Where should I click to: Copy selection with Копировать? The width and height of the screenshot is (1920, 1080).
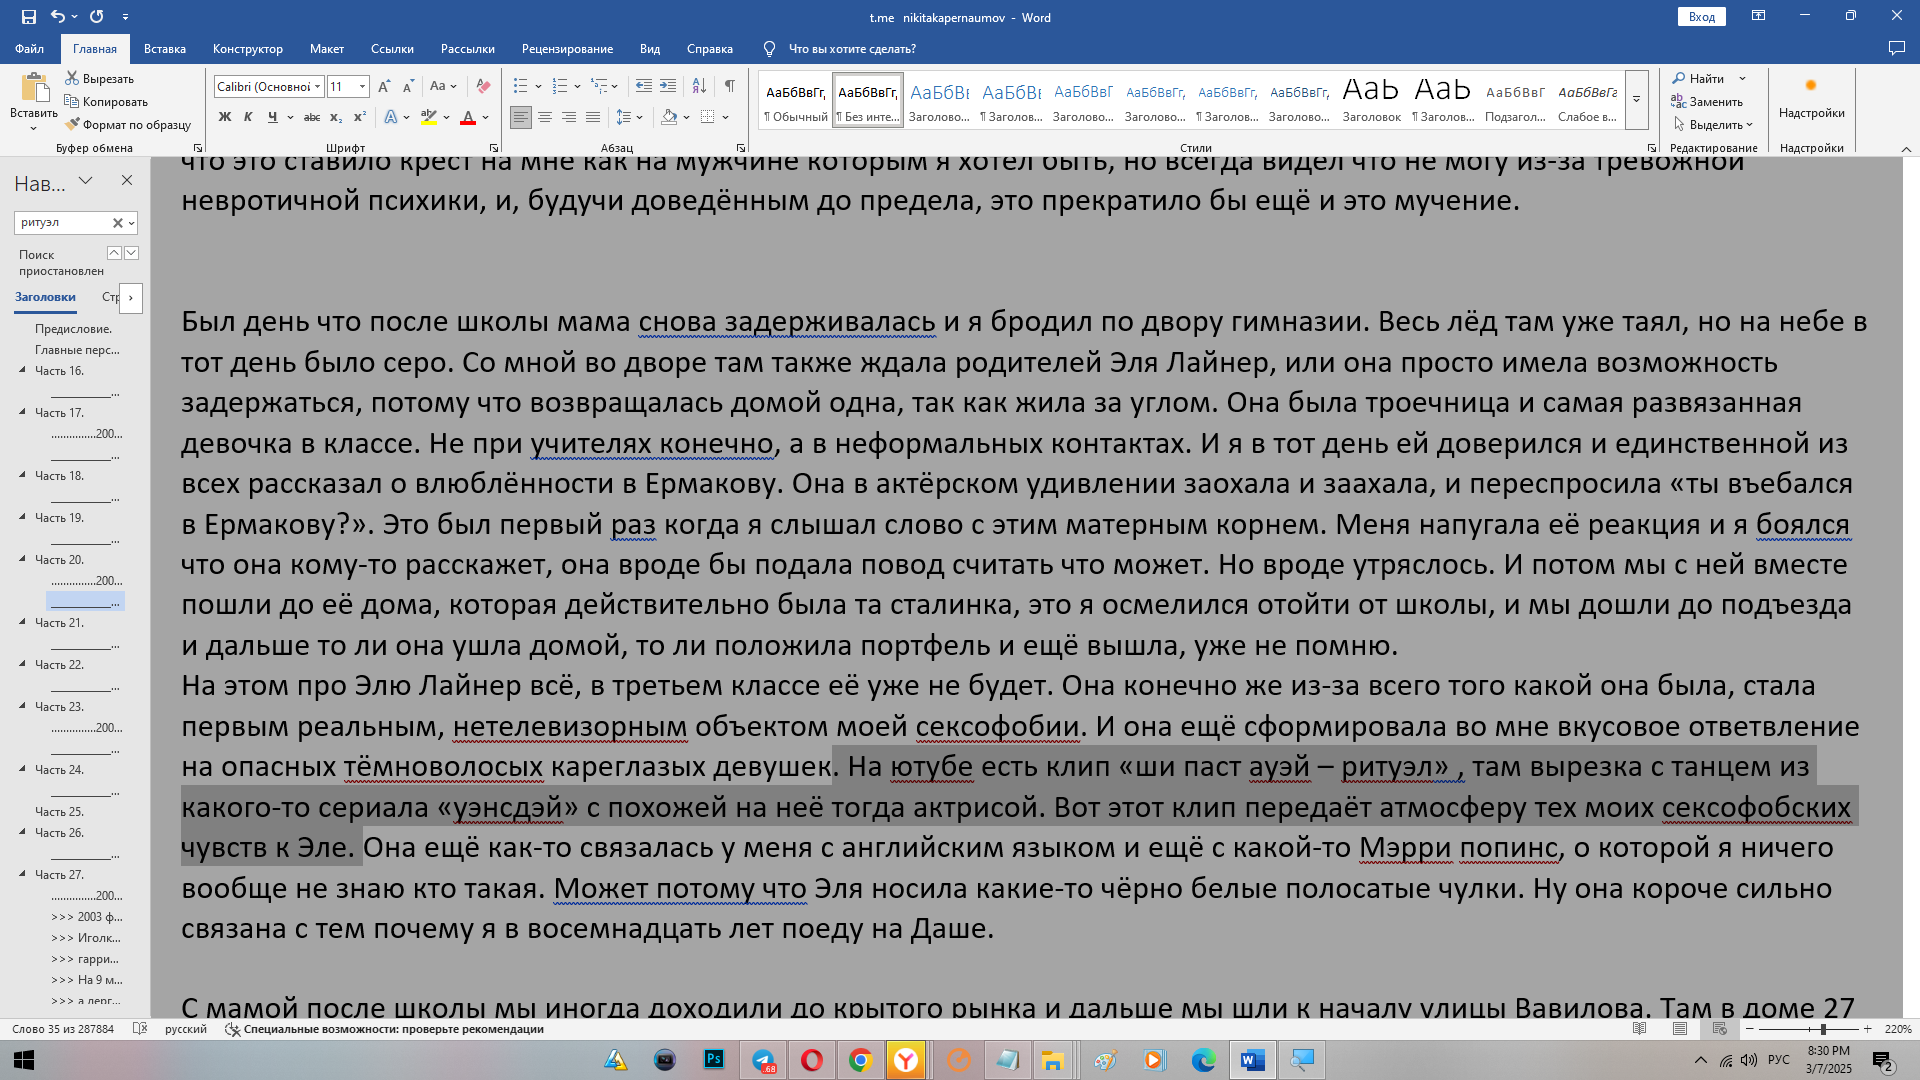[x=106, y=102]
